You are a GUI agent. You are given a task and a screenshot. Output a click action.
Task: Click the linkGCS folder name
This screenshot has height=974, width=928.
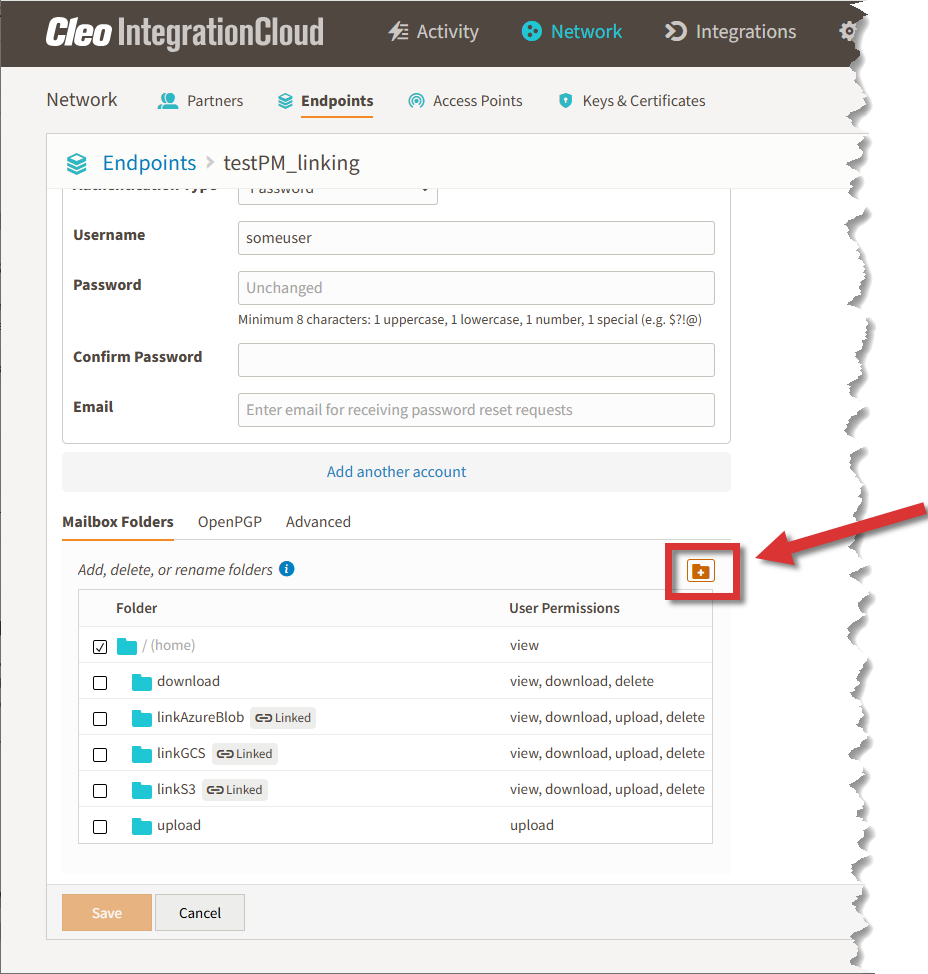181,753
